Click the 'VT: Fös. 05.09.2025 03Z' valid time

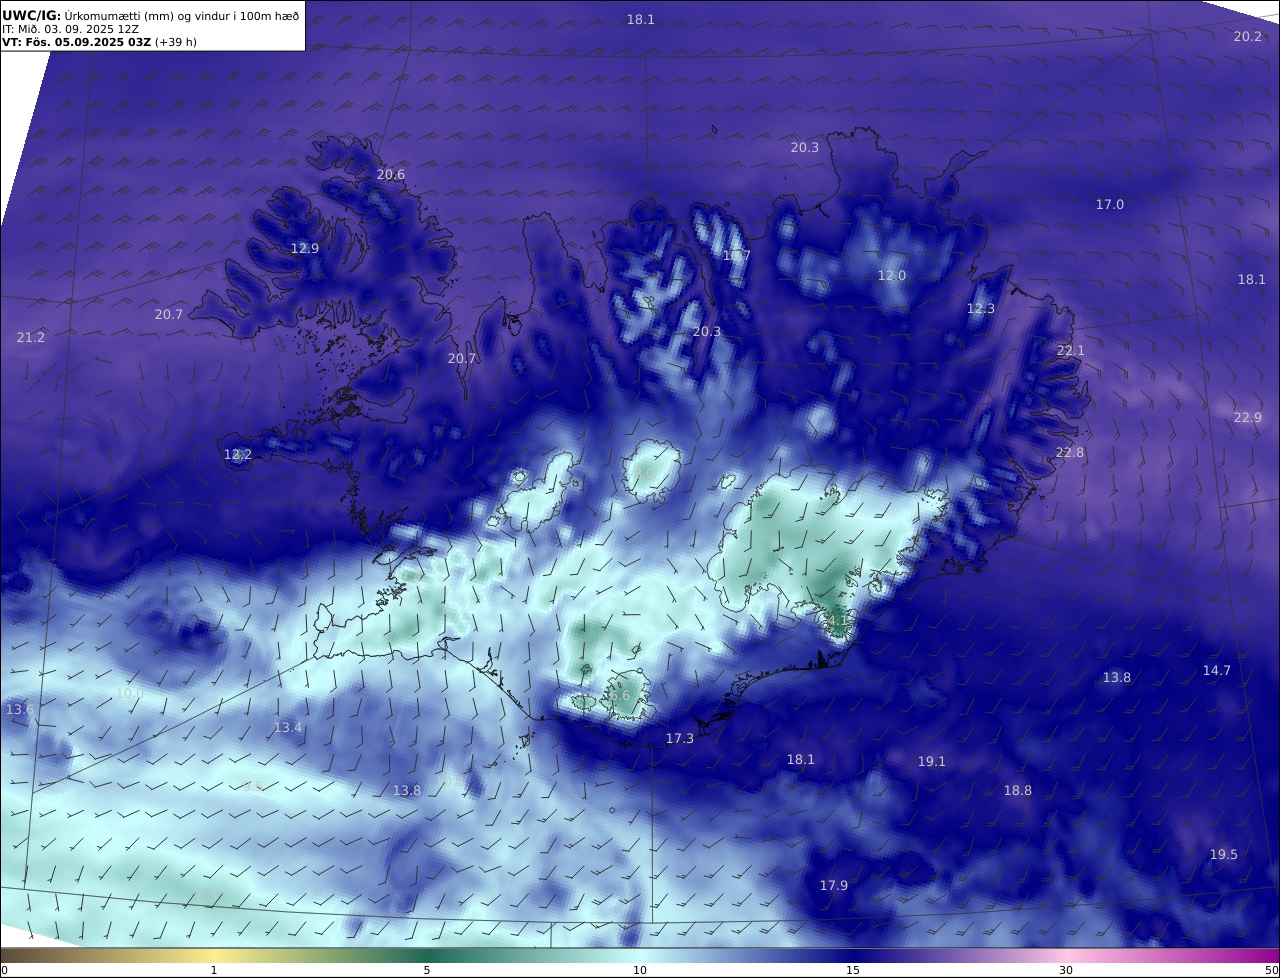click(77, 43)
